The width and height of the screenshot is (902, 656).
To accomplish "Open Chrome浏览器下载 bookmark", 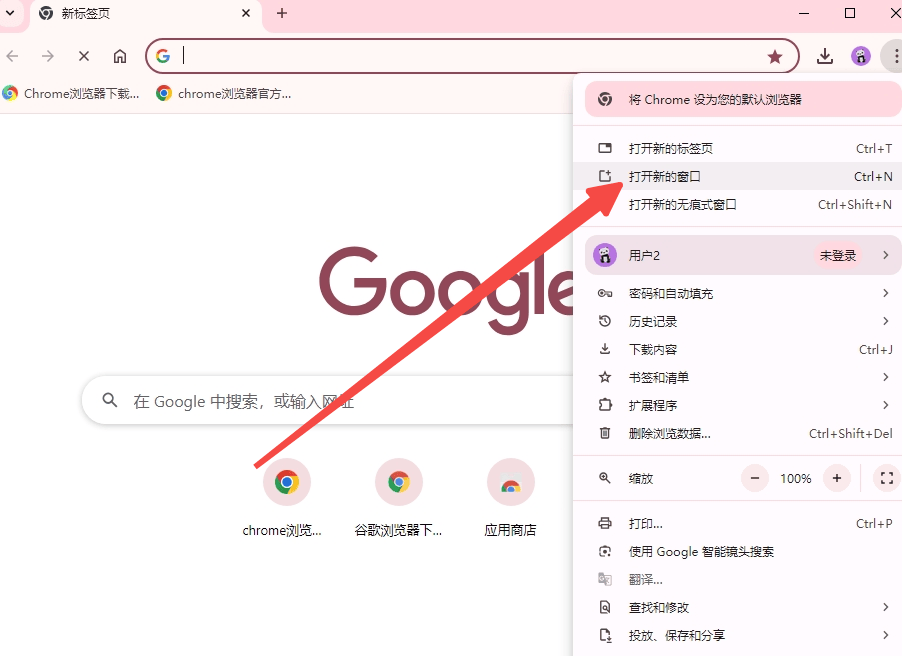I will click(x=72, y=93).
